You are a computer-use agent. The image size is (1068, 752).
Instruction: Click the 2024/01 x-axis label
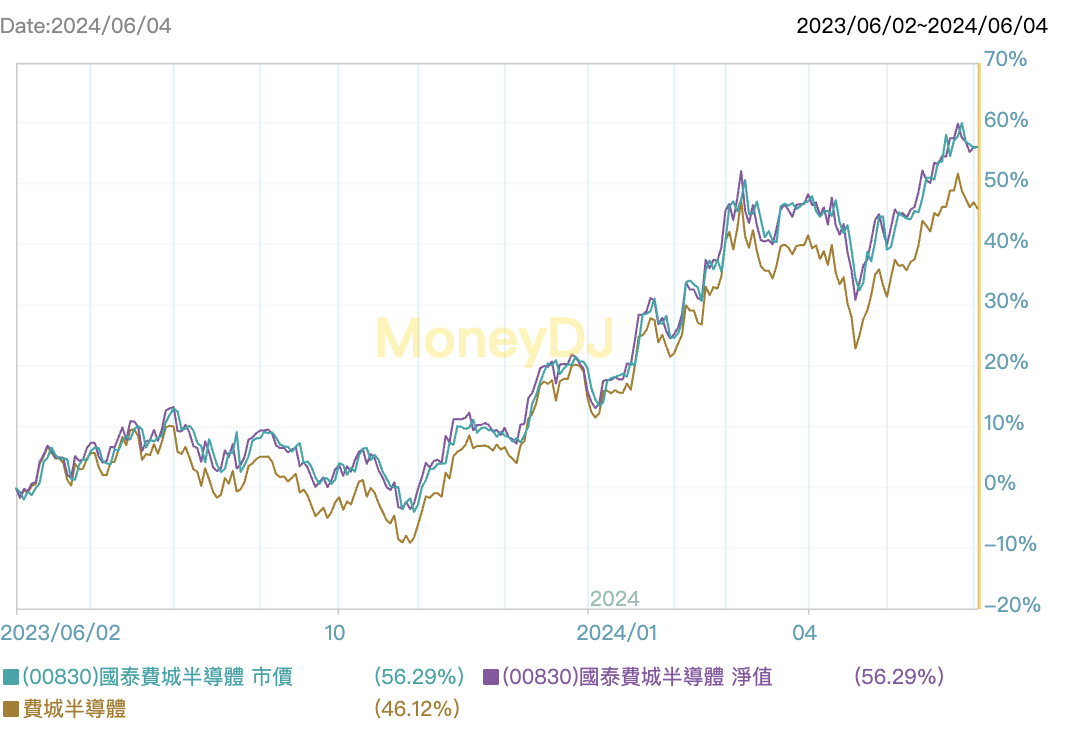tap(617, 633)
